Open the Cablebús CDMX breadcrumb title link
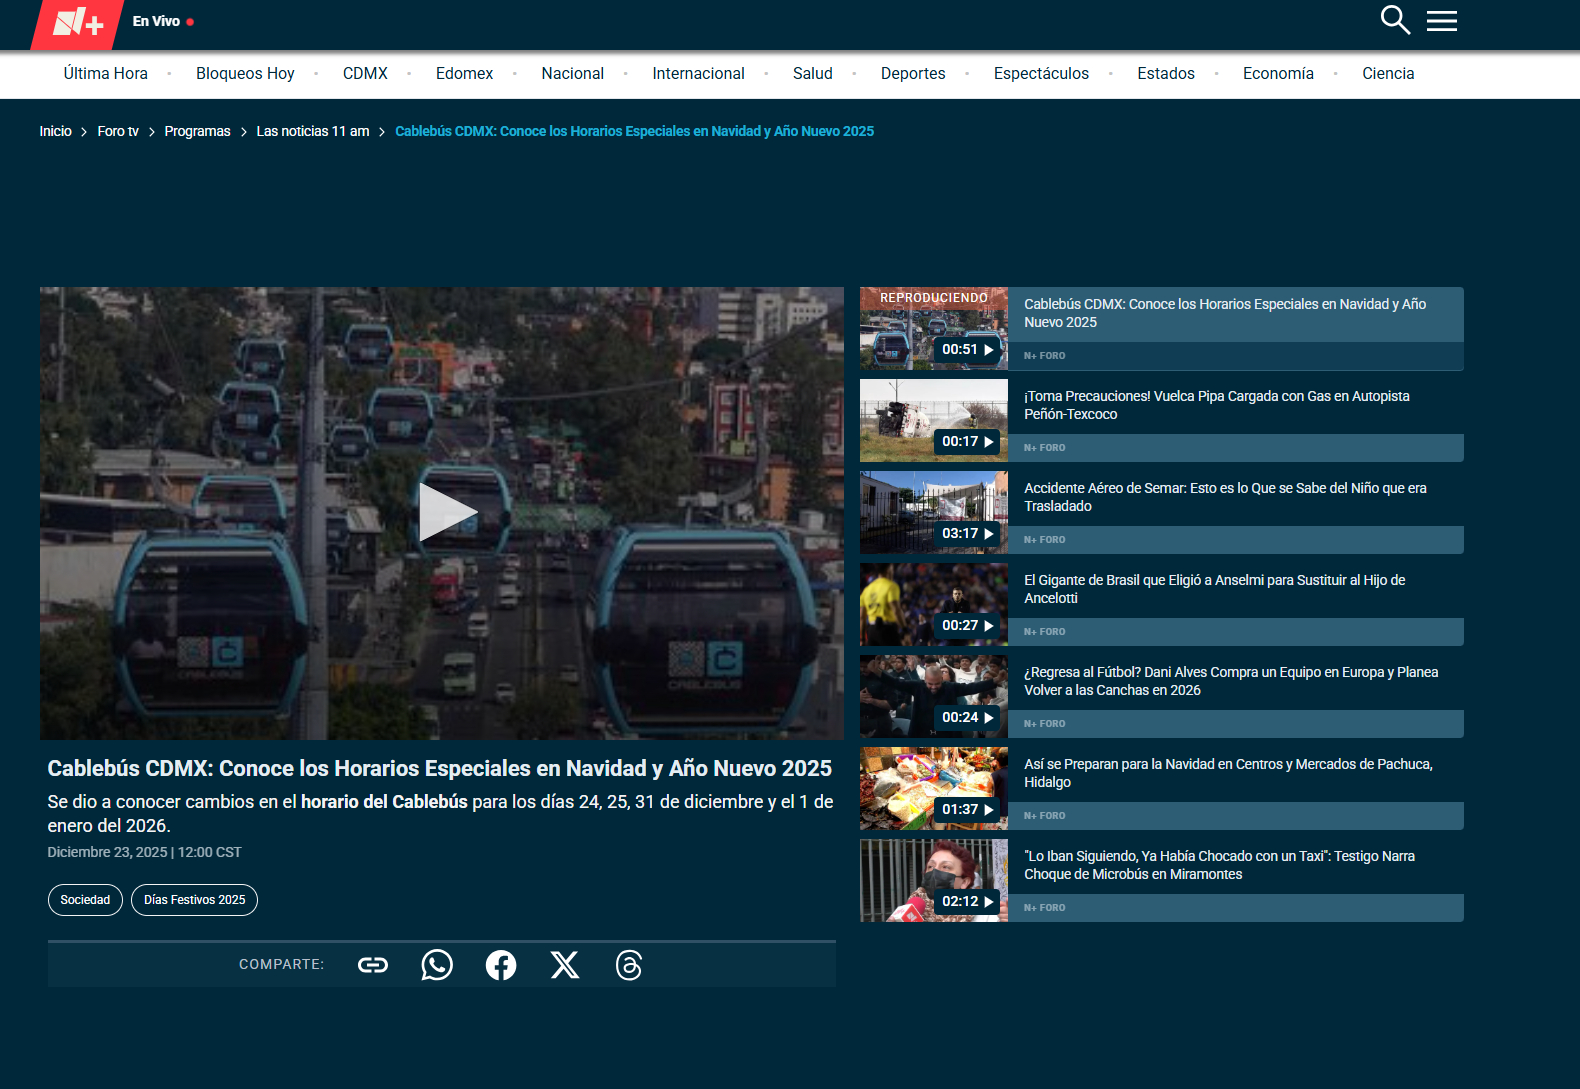Viewport: 1580px width, 1089px height. [634, 131]
